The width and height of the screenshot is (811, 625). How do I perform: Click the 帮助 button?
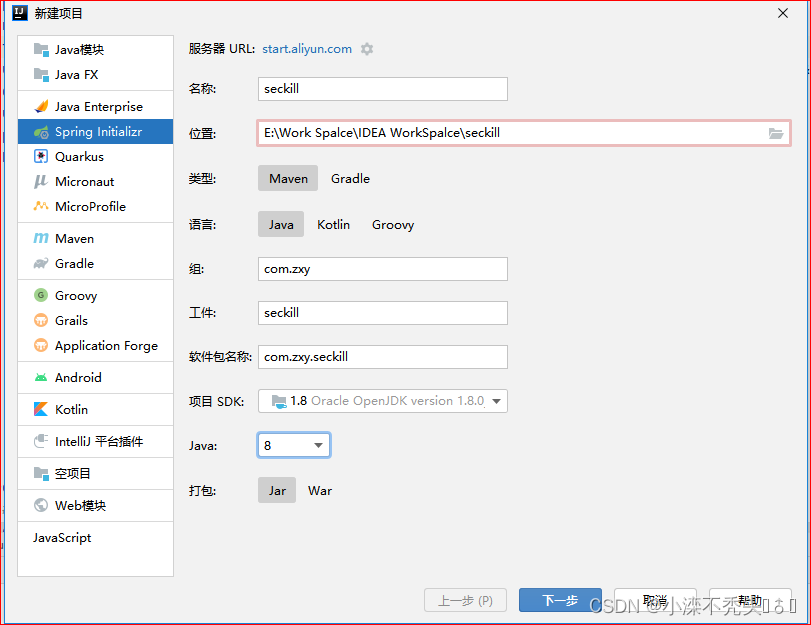[x=750, y=600]
